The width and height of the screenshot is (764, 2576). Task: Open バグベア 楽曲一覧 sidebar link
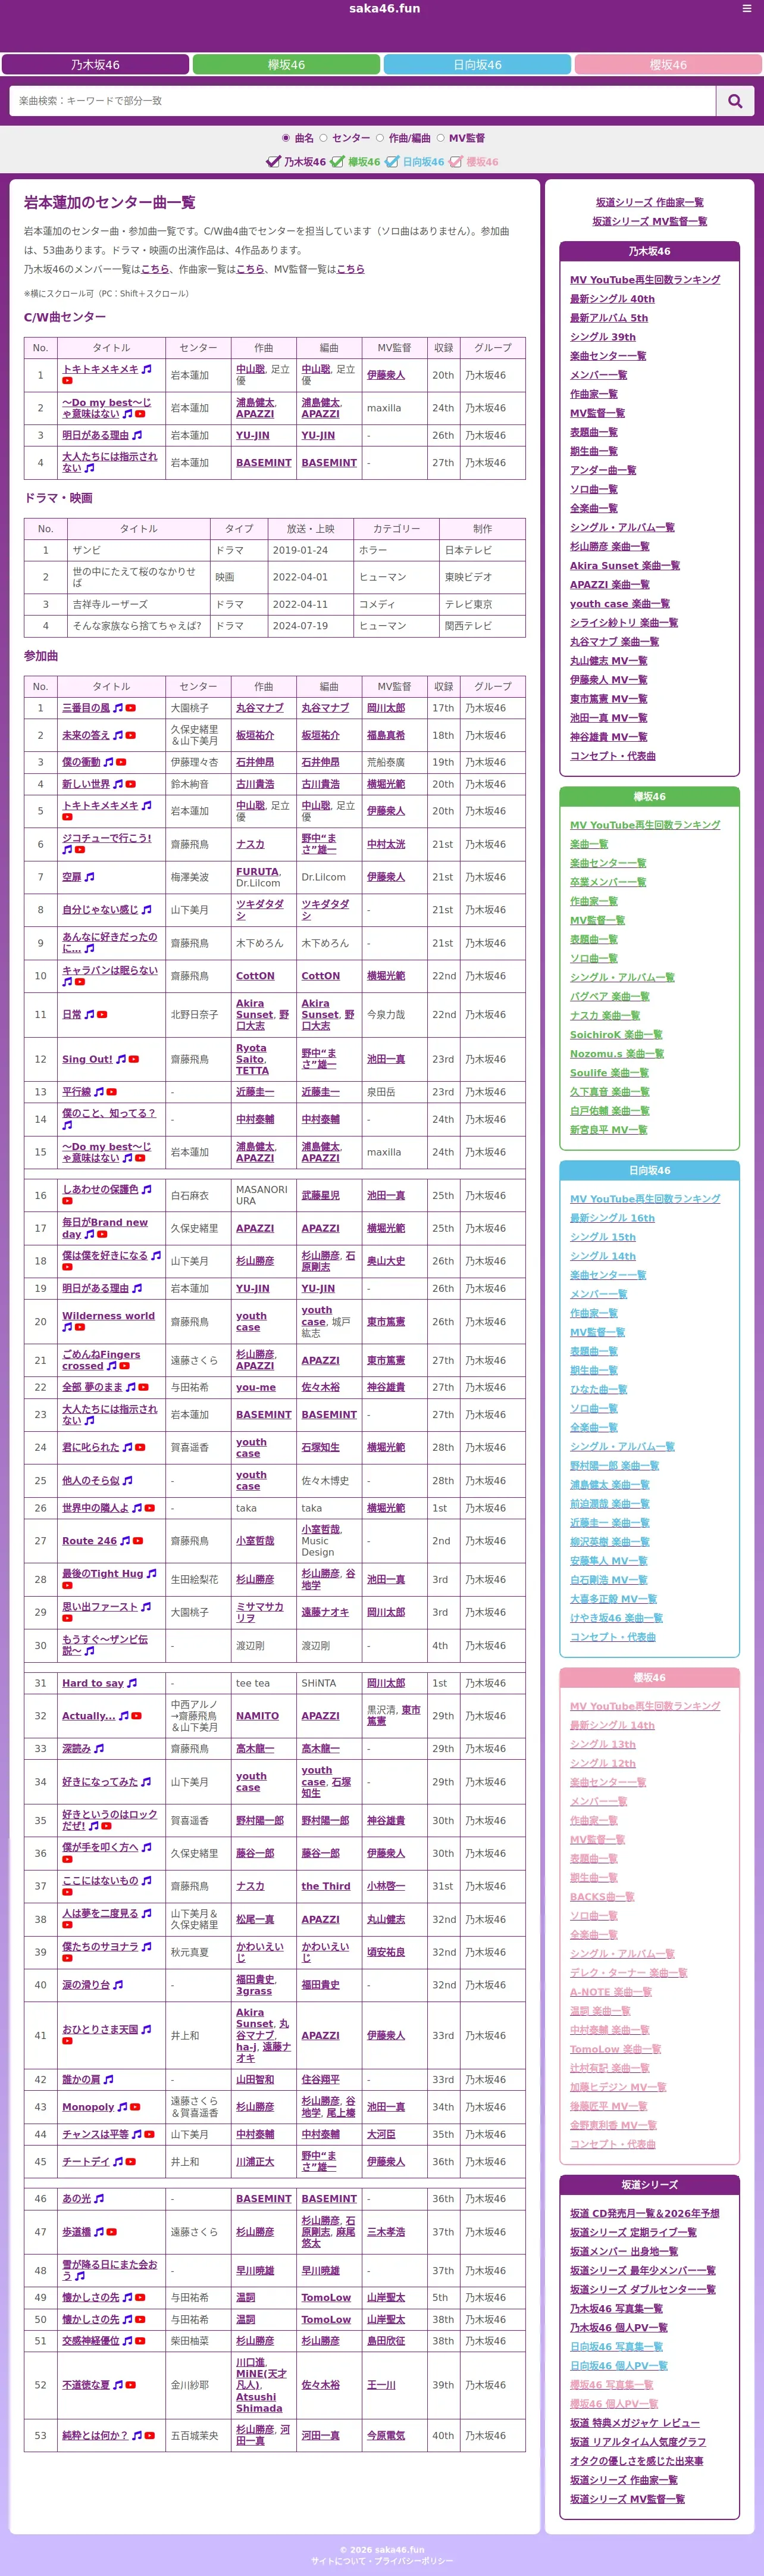tap(609, 997)
